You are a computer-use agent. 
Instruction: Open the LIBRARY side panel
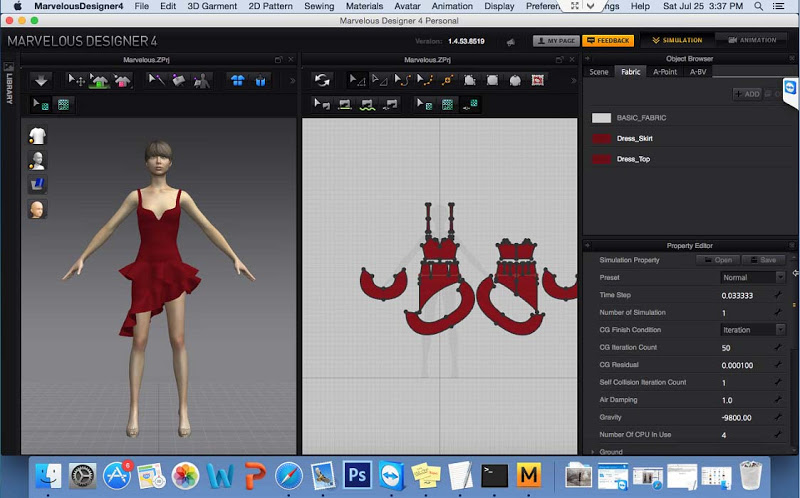(x=9, y=83)
